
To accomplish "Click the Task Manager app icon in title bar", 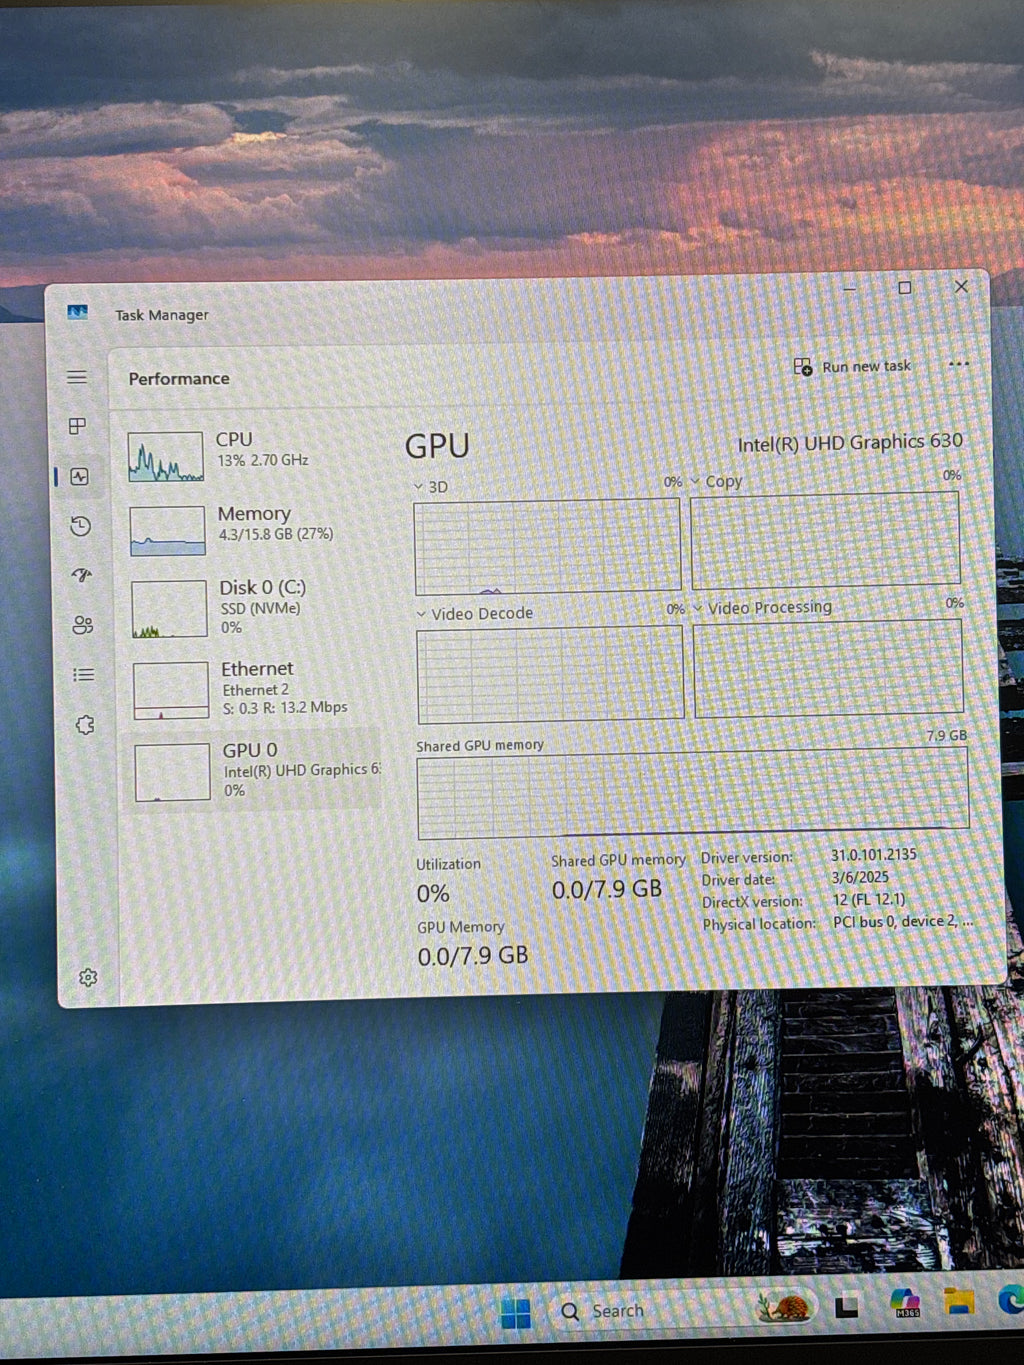I will coord(77,312).
